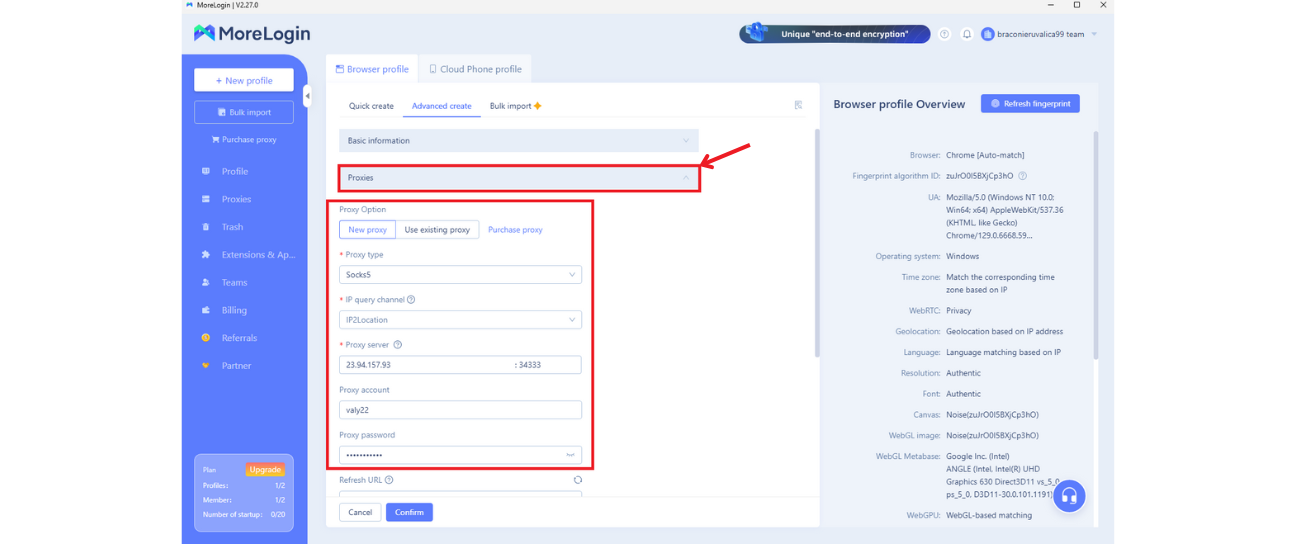
Task: Click the team avatar icon
Action: click(988, 34)
